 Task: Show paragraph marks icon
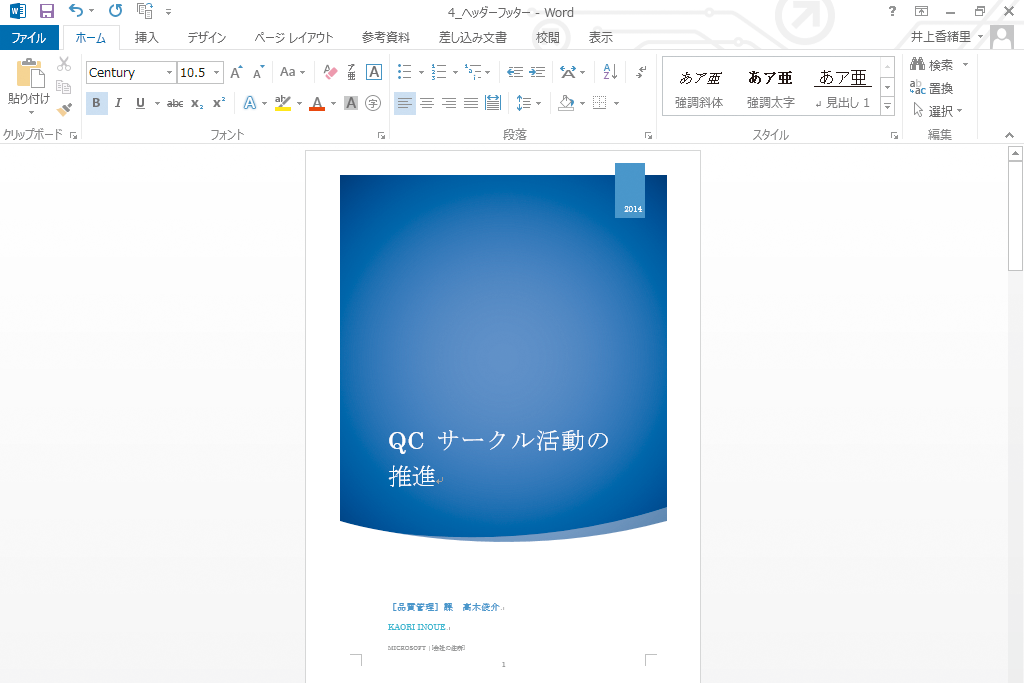pyautogui.click(x=641, y=72)
